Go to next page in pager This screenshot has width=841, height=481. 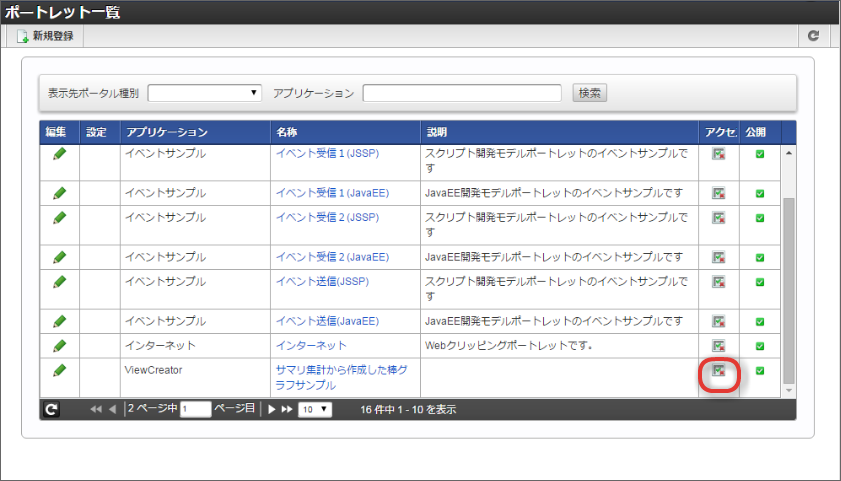click(271, 409)
